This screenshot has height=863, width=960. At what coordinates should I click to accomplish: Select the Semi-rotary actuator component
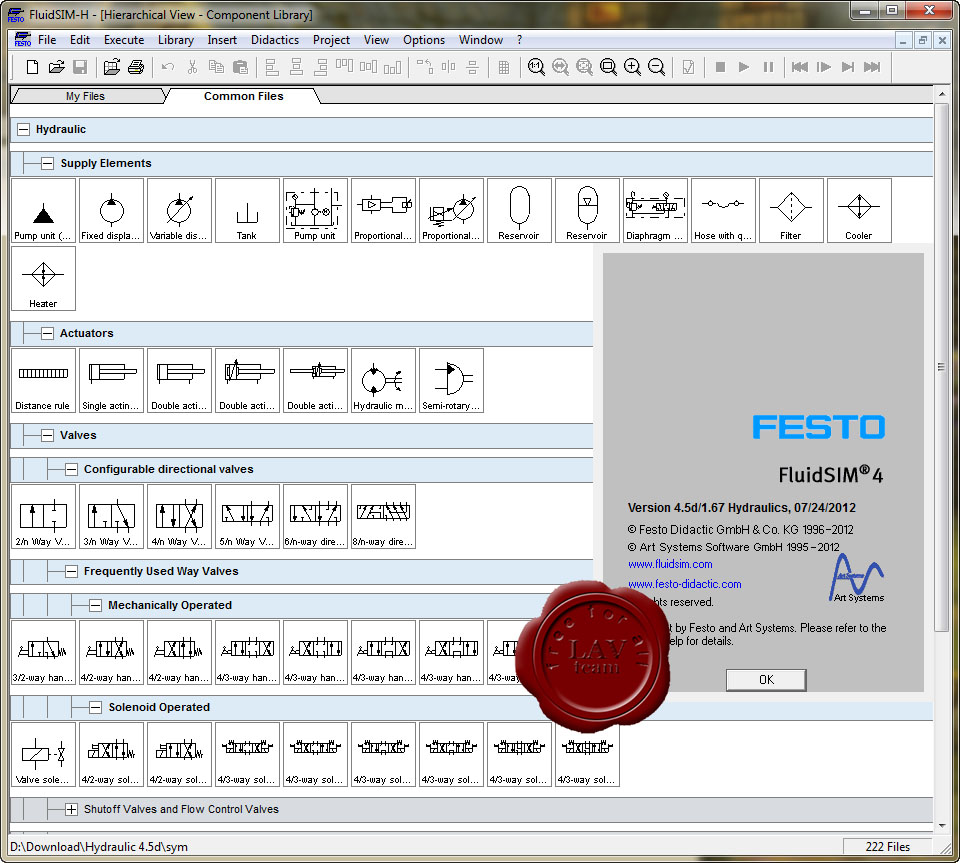[451, 381]
